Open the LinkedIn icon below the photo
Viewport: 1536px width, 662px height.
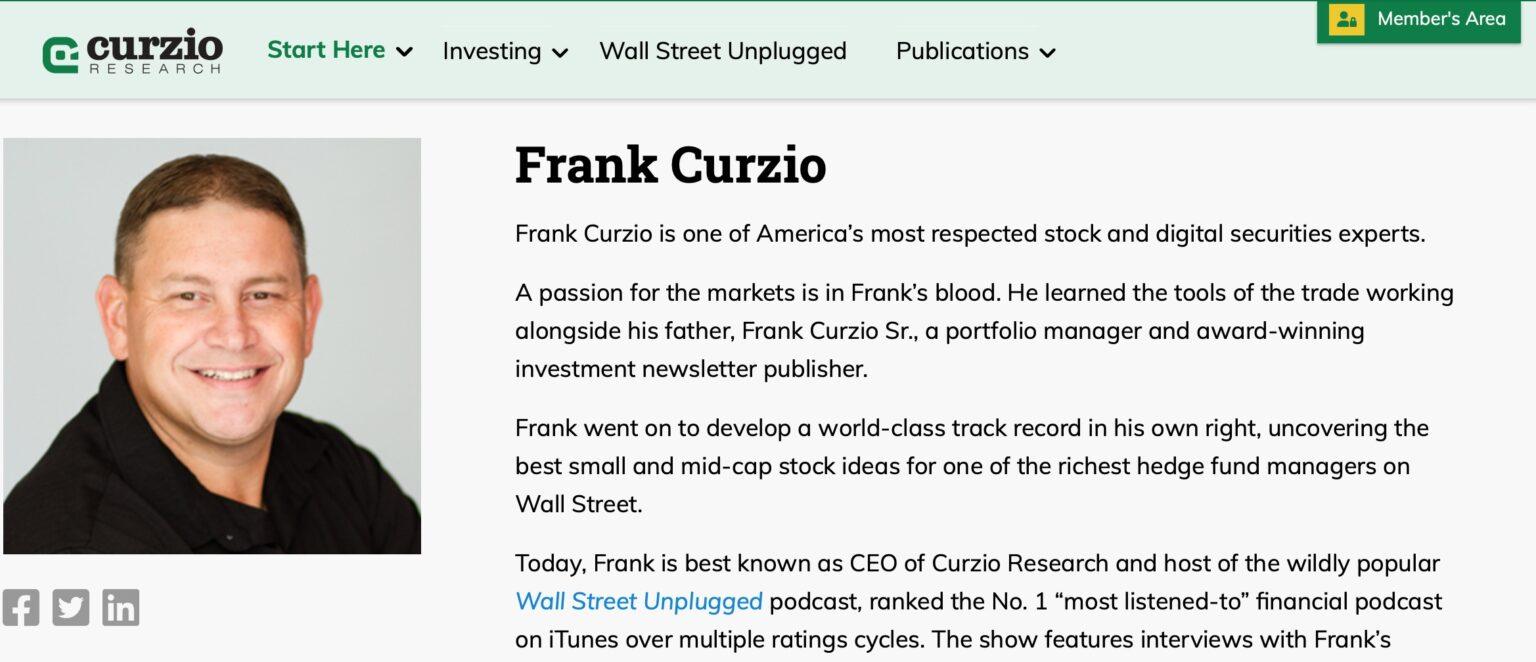click(119, 606)
